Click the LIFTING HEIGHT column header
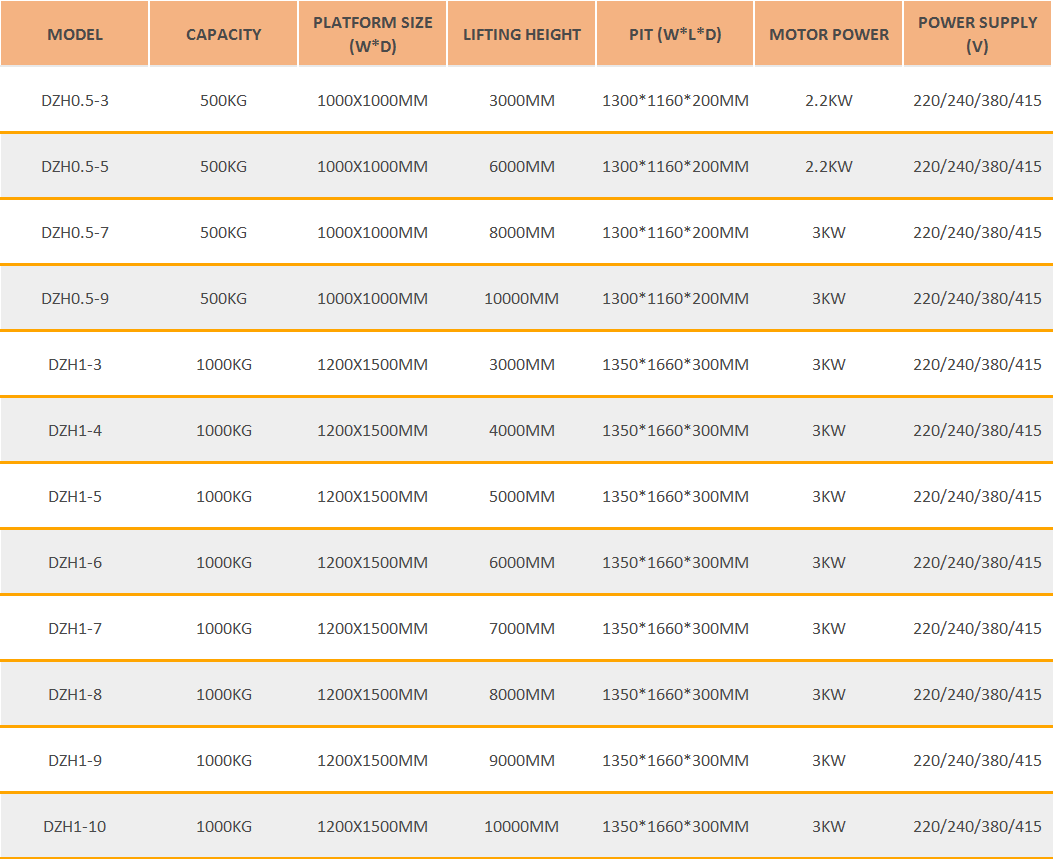This screenshot has width=1053, height=859. tap(521, 34)
